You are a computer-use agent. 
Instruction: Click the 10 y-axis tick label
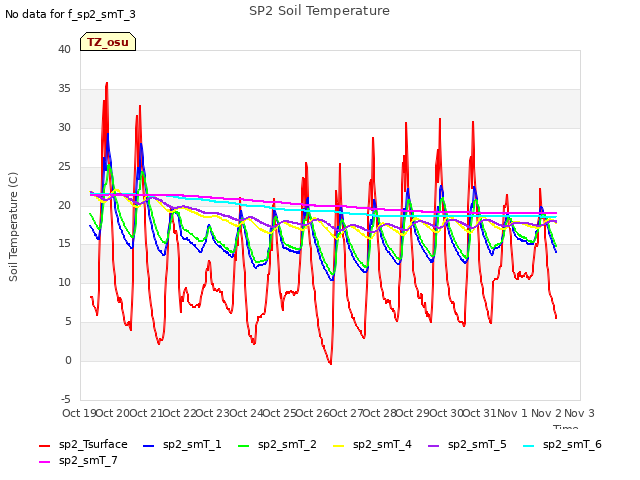tap(64, 282)
